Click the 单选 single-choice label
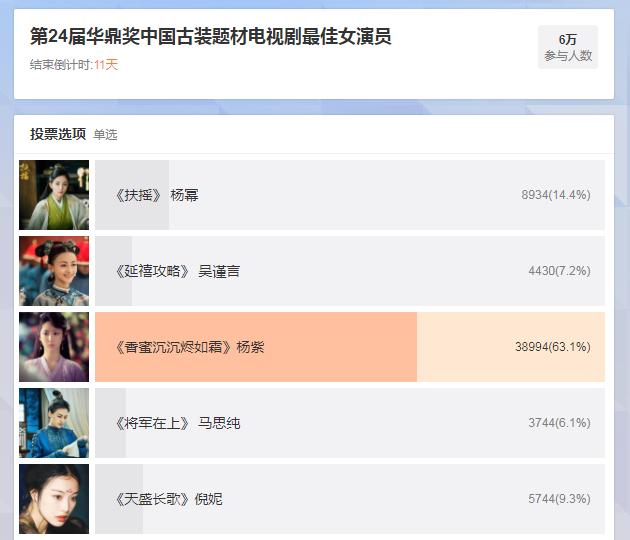 pos(105,135)
